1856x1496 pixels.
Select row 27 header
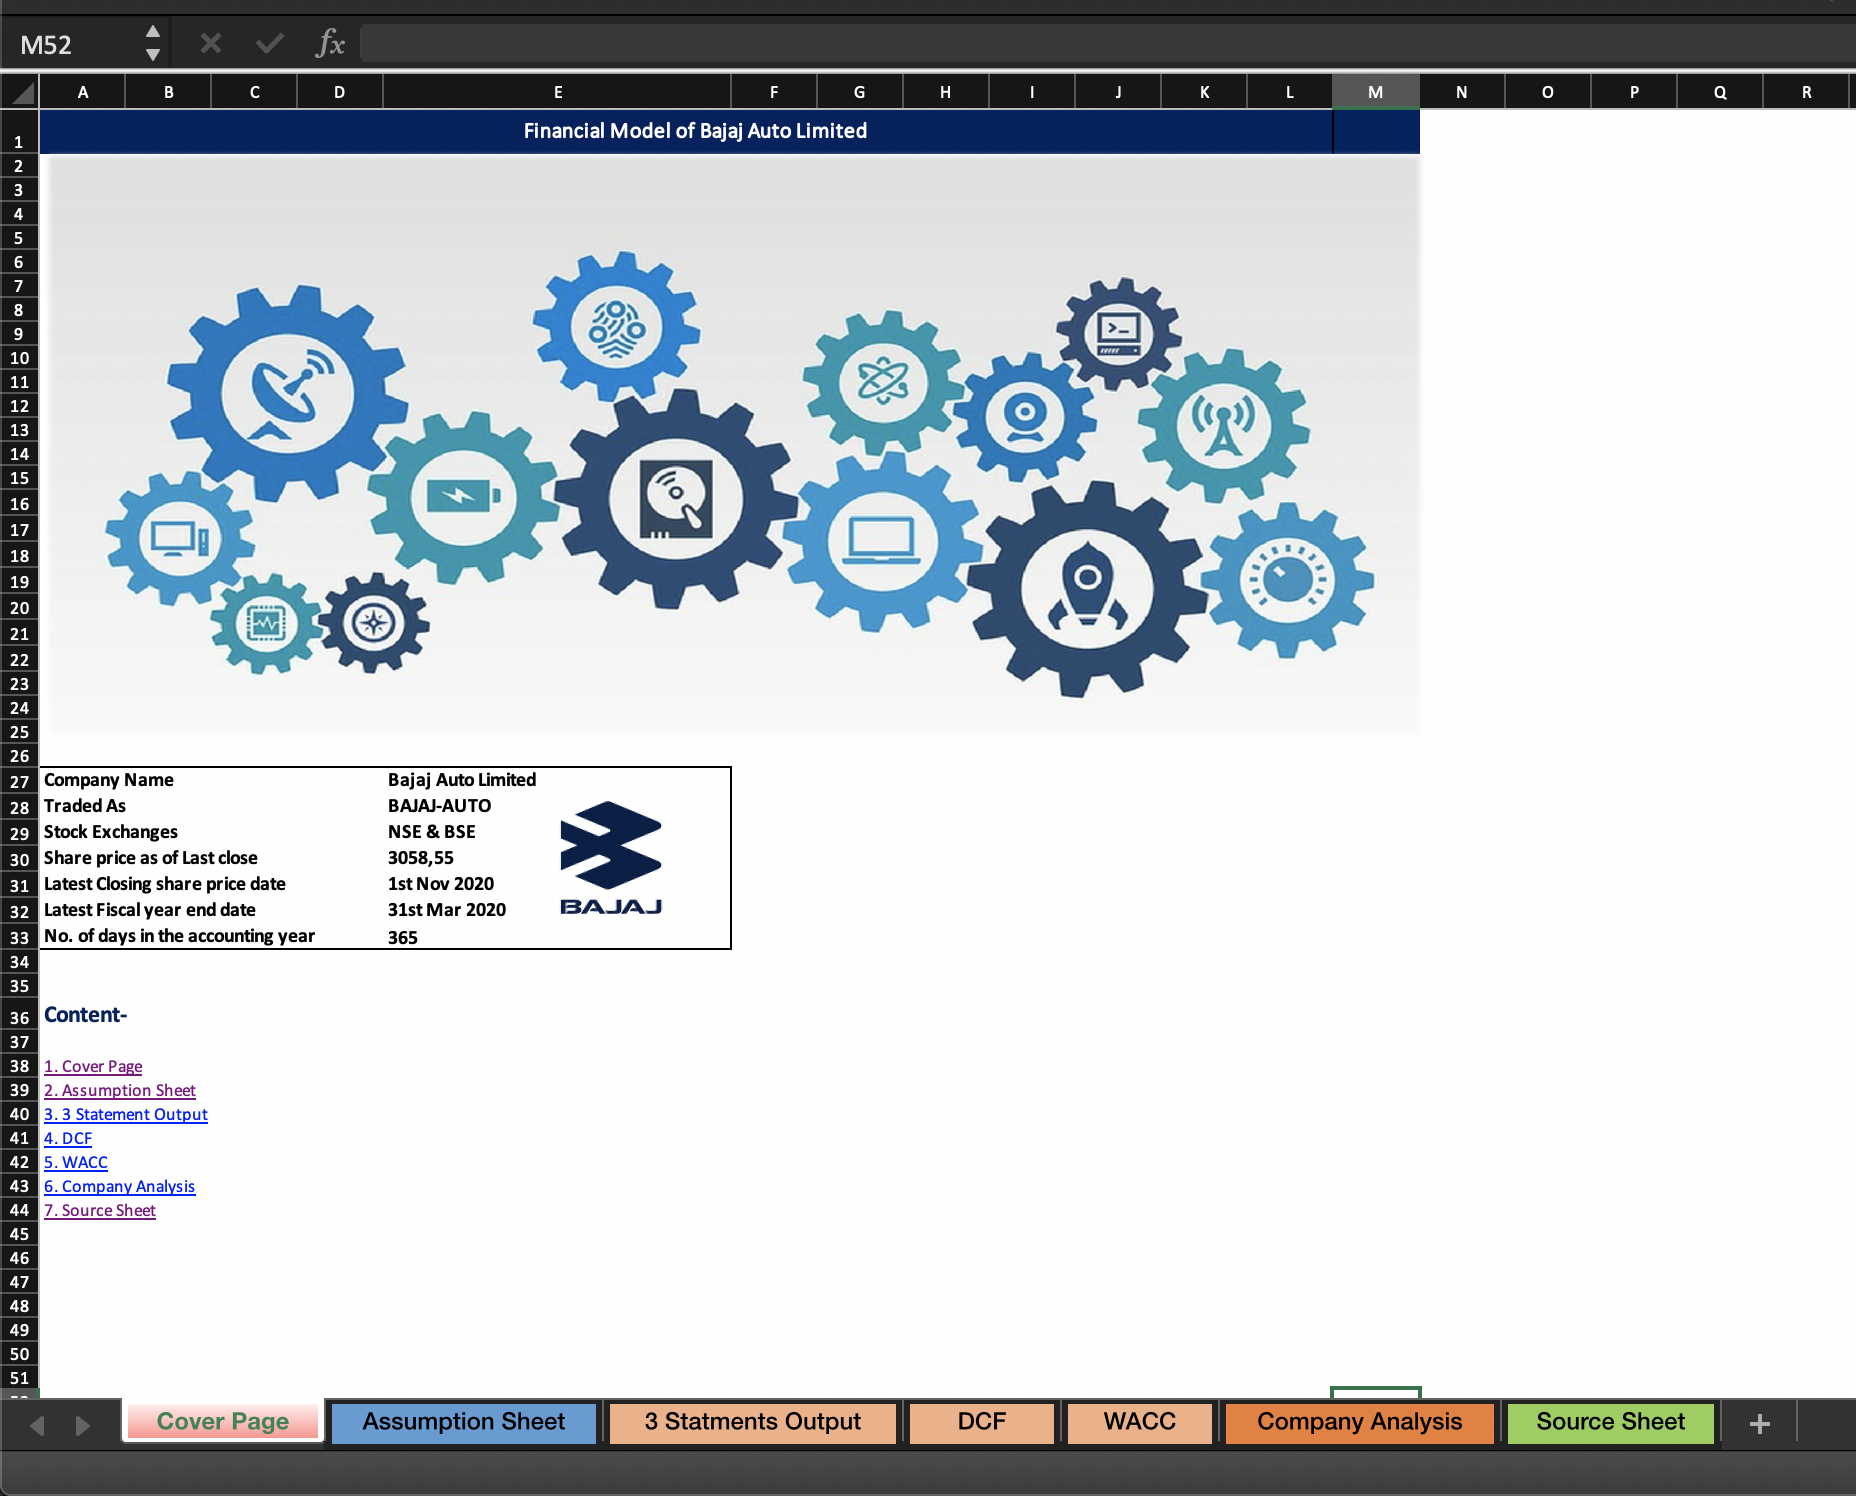point(19,782)
